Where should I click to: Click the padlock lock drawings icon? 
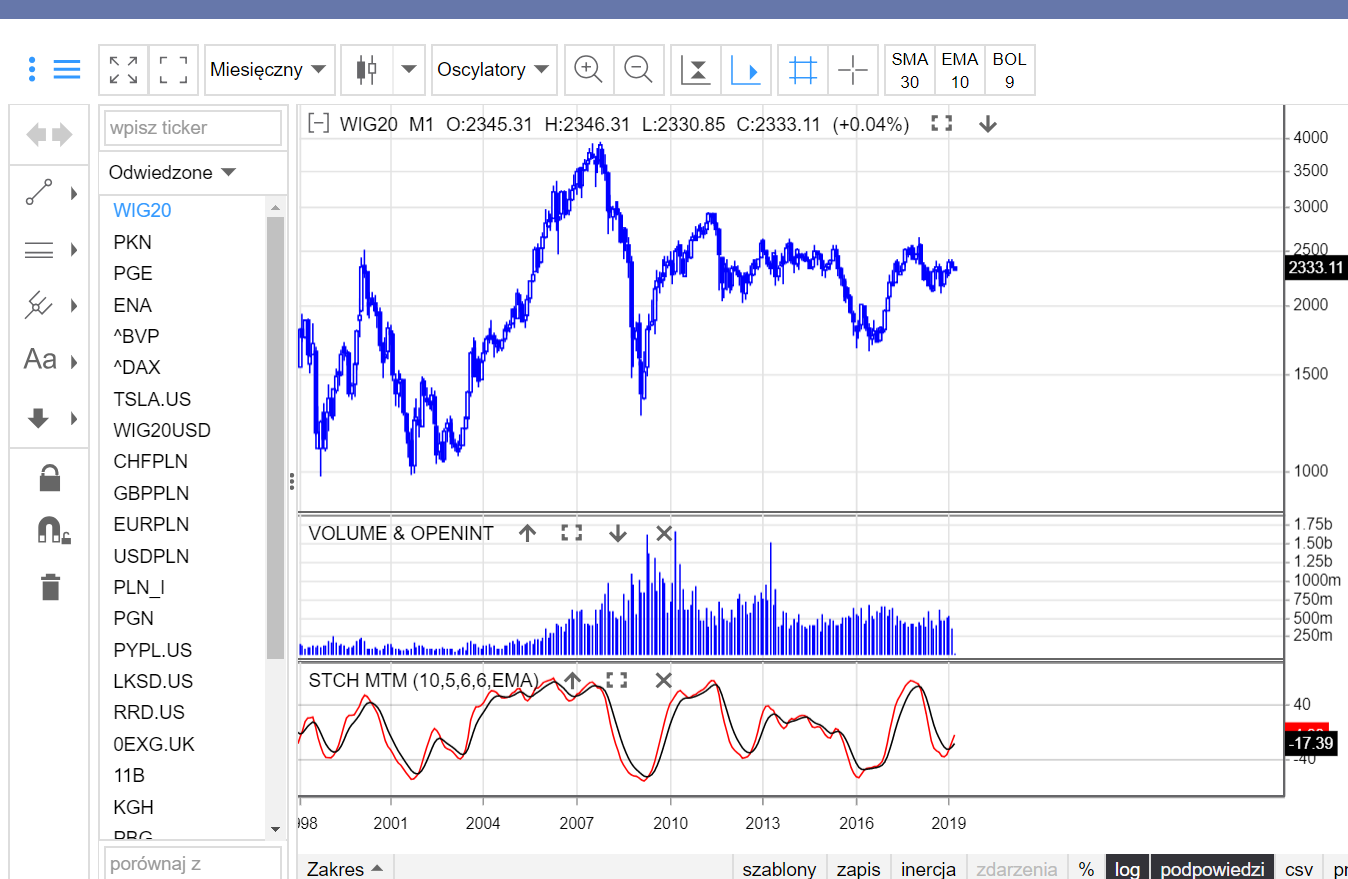(50, 478)
